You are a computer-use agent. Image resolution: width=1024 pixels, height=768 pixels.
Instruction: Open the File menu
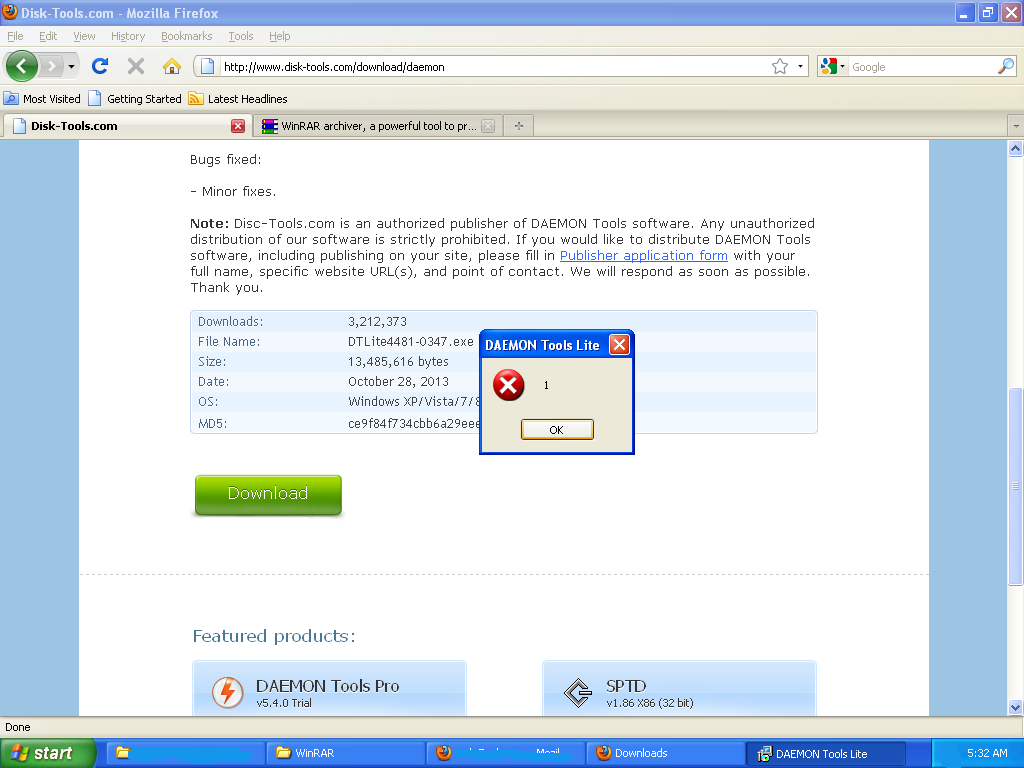click(15, 36)
